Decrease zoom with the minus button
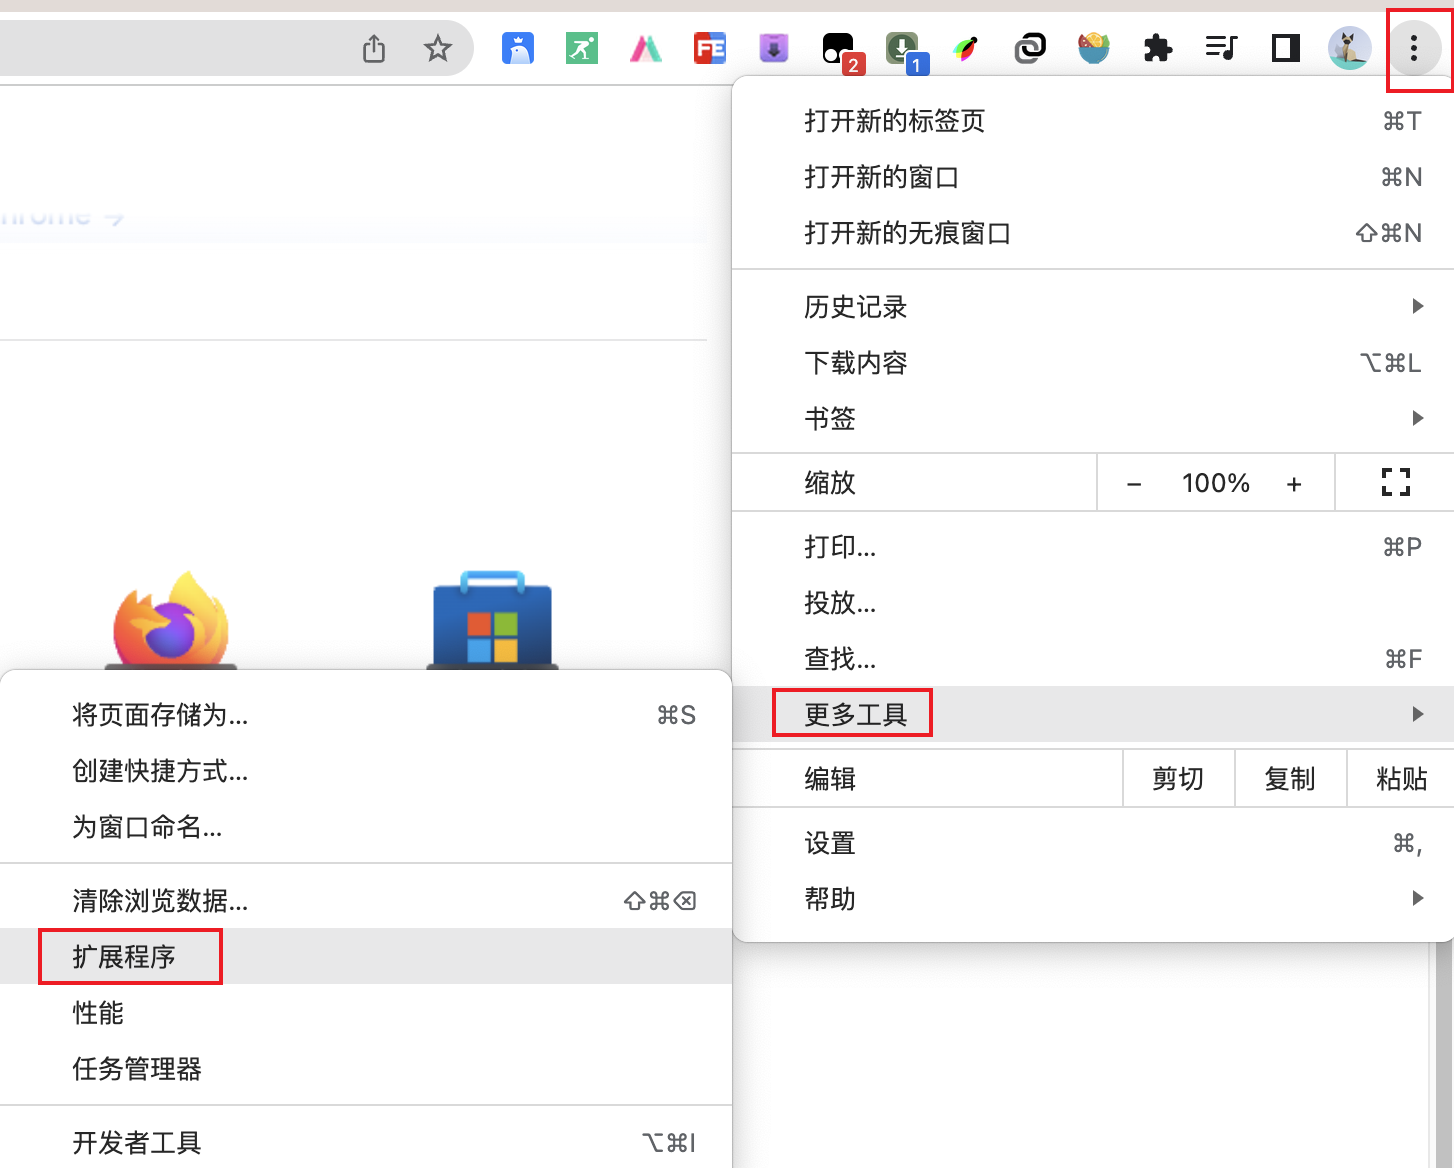The height and width of the screenshot is (1168, 1454). (1134, 484)
